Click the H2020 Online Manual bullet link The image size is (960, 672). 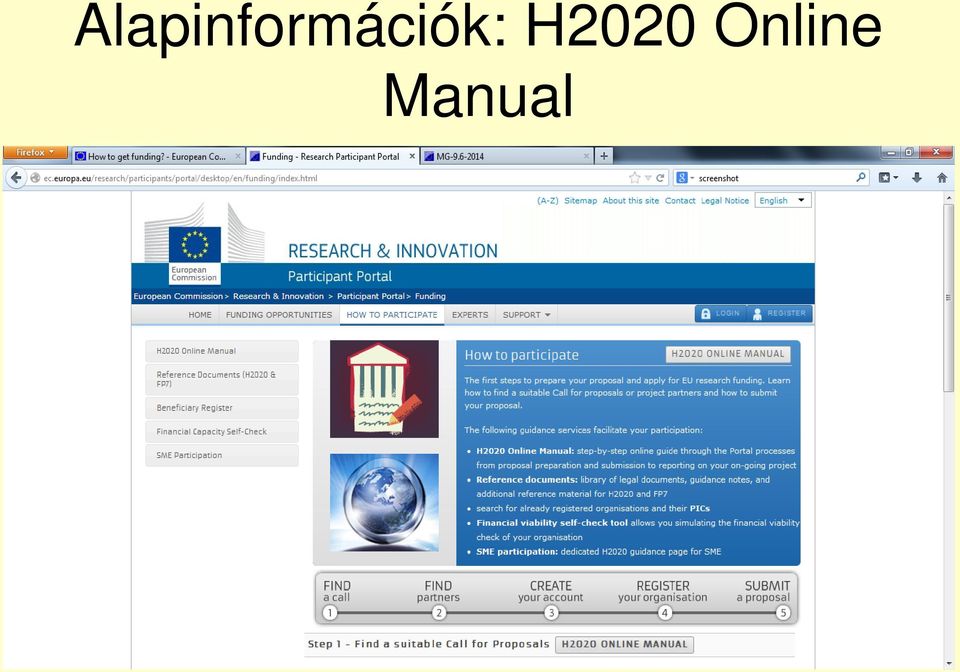[x=525, y=451]
